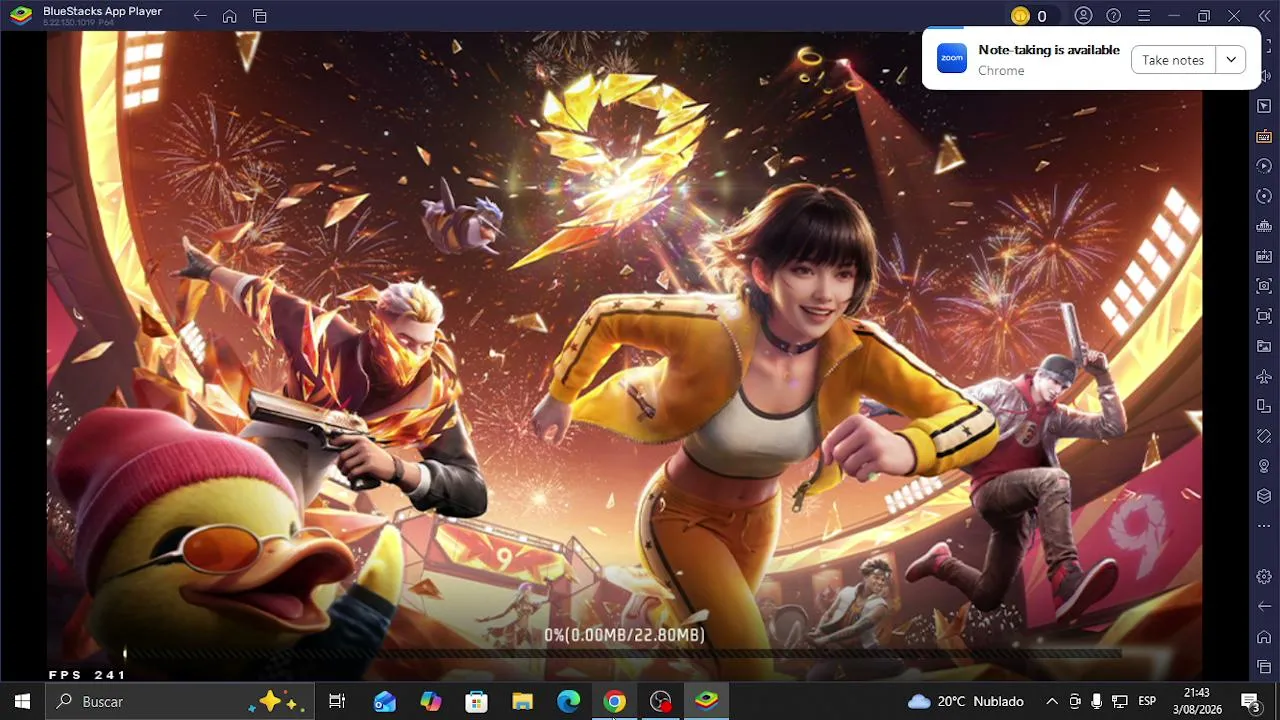Change the ESP input language
The height and width of the screenshot is (720, 1280).
tap(1147, 702)
